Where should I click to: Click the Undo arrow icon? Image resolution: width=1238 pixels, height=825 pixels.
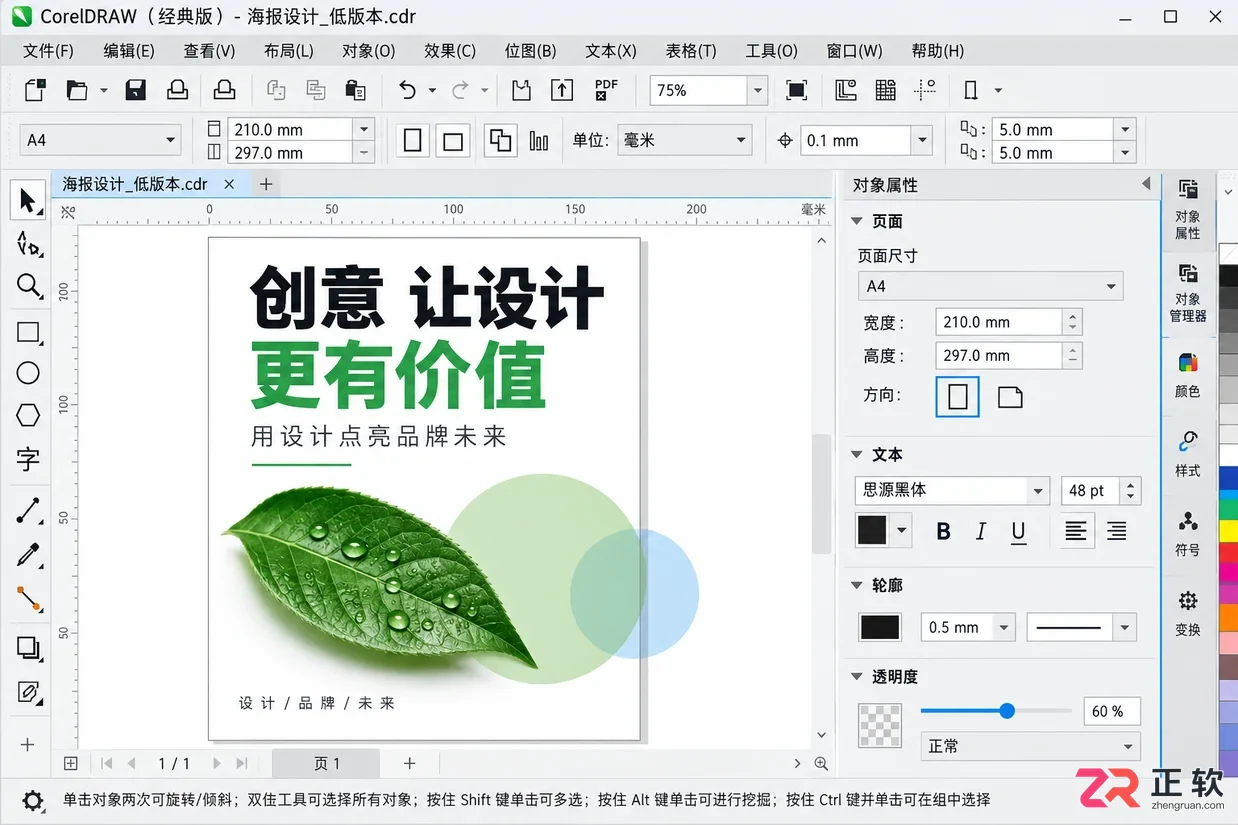(x=407, y=90)
